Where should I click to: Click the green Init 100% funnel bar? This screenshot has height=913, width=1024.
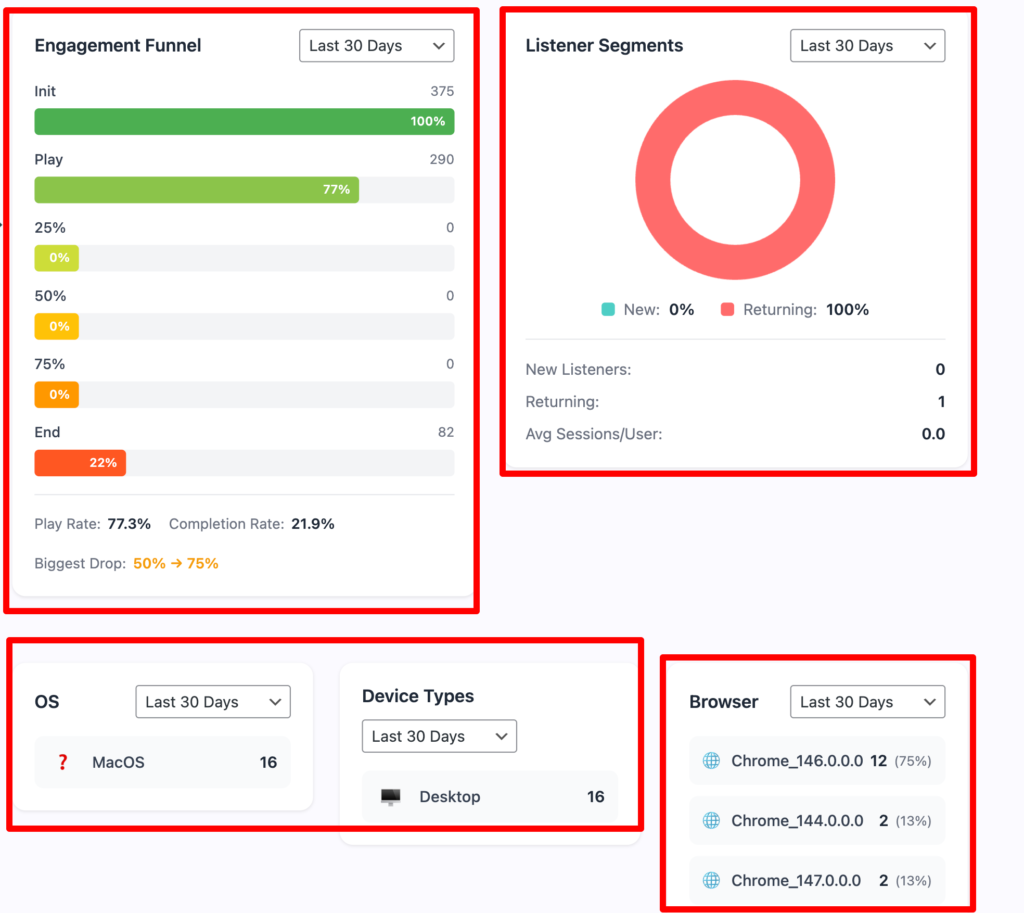pyautogui.click(x=244, y=121)
